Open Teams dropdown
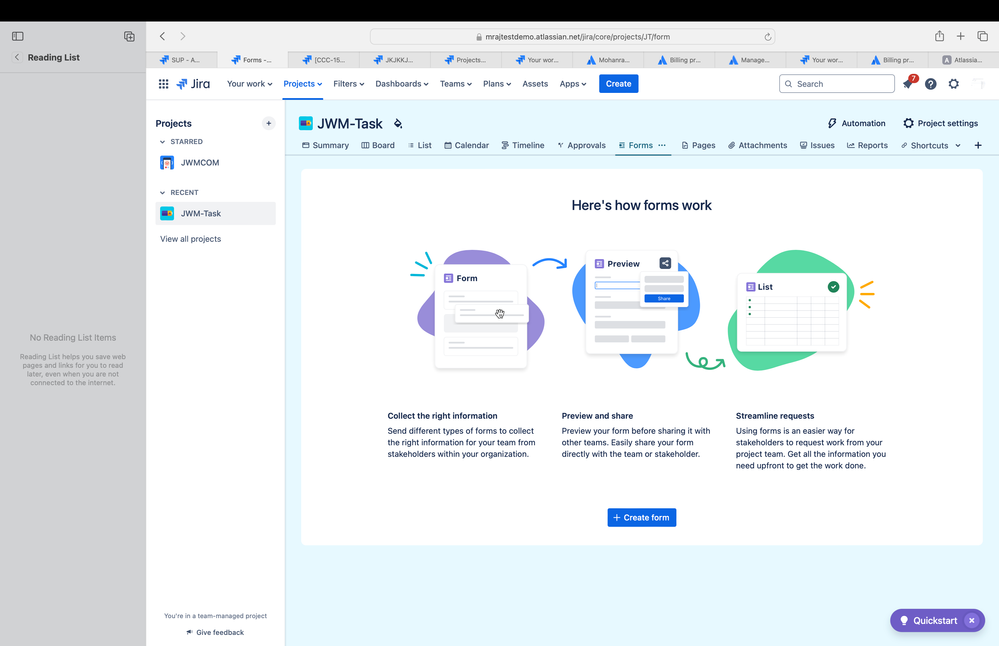Screen dimensions: 999x646 [456, 83]
